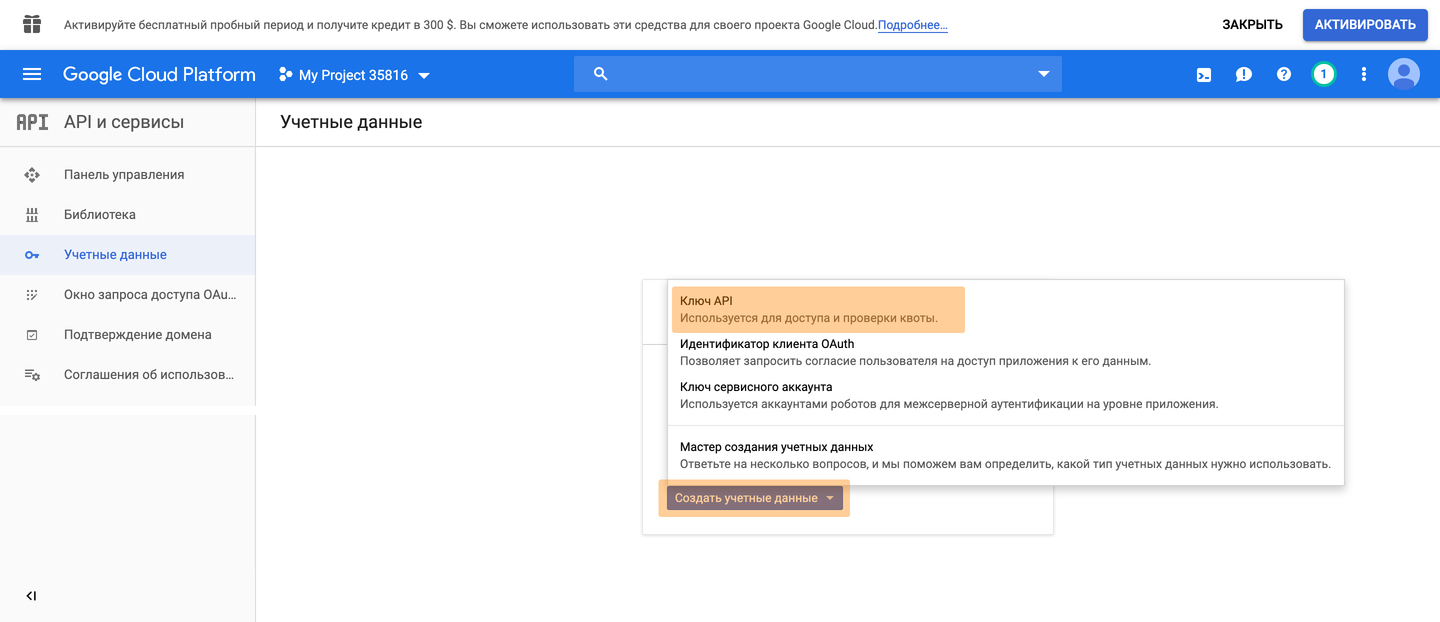Choose Идентификатор клиента OAuth option

[x=767, y=345]
